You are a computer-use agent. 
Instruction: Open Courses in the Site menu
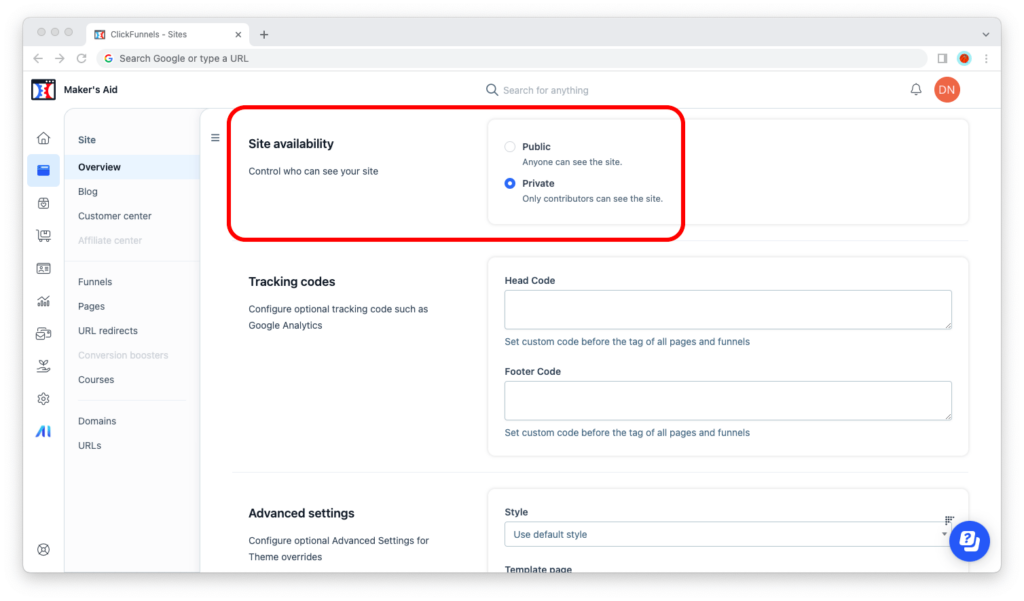pos(96,380)
